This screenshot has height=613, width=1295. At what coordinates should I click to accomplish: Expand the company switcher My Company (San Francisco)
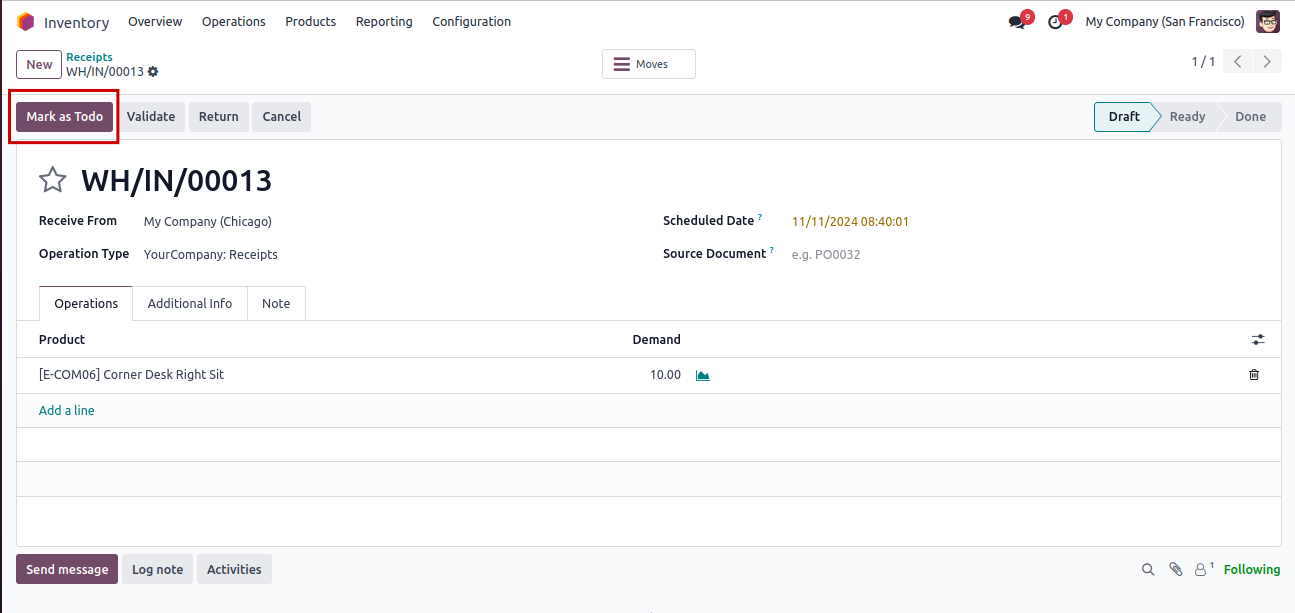click(x=1164, y=22)
